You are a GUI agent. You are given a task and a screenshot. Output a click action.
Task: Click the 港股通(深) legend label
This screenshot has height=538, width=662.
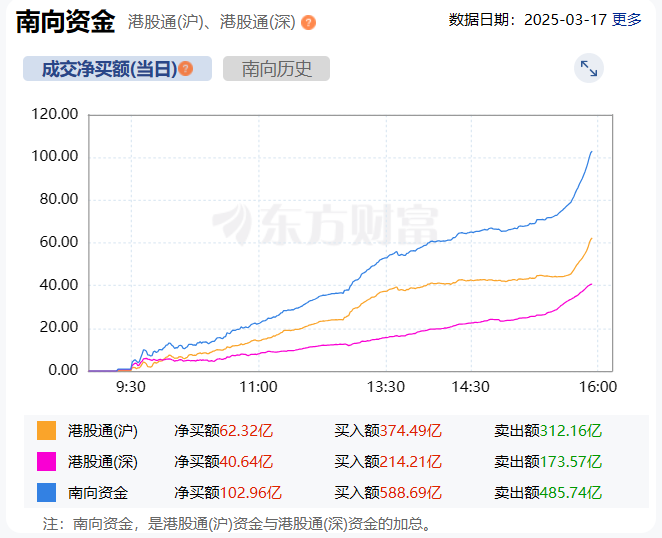coord(103,462)
